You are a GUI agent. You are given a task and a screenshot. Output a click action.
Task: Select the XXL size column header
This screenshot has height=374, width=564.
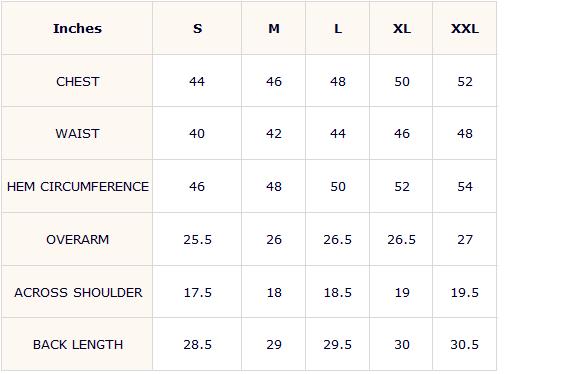tap(465, 28)
